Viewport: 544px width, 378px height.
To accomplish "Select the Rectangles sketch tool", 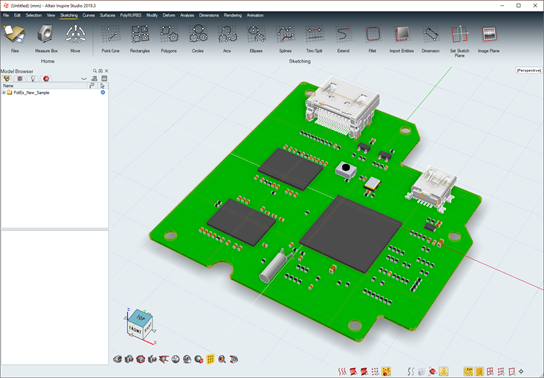I will pyautogui.click(x=140, y=38).
